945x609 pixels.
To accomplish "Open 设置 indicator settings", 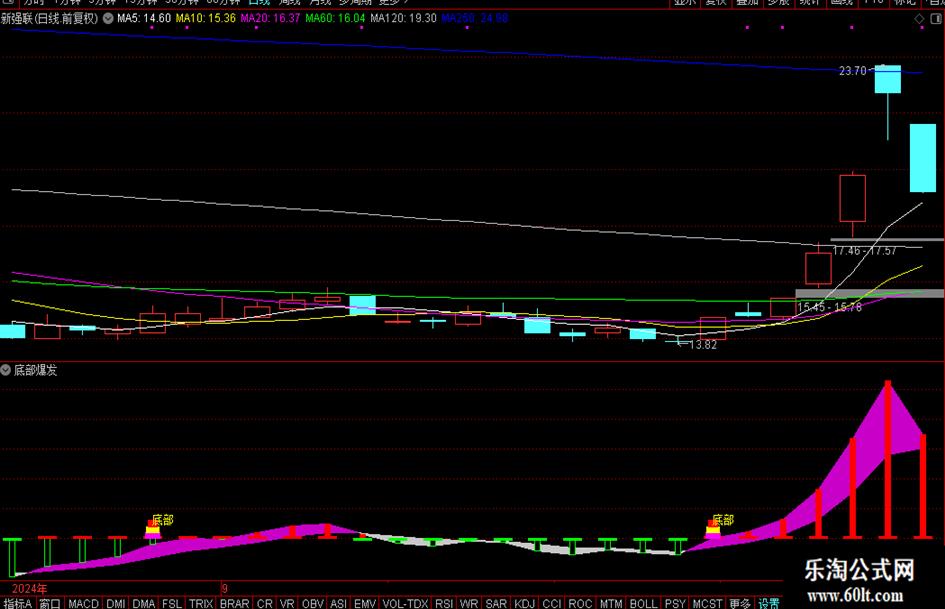I will pos(769,603).
